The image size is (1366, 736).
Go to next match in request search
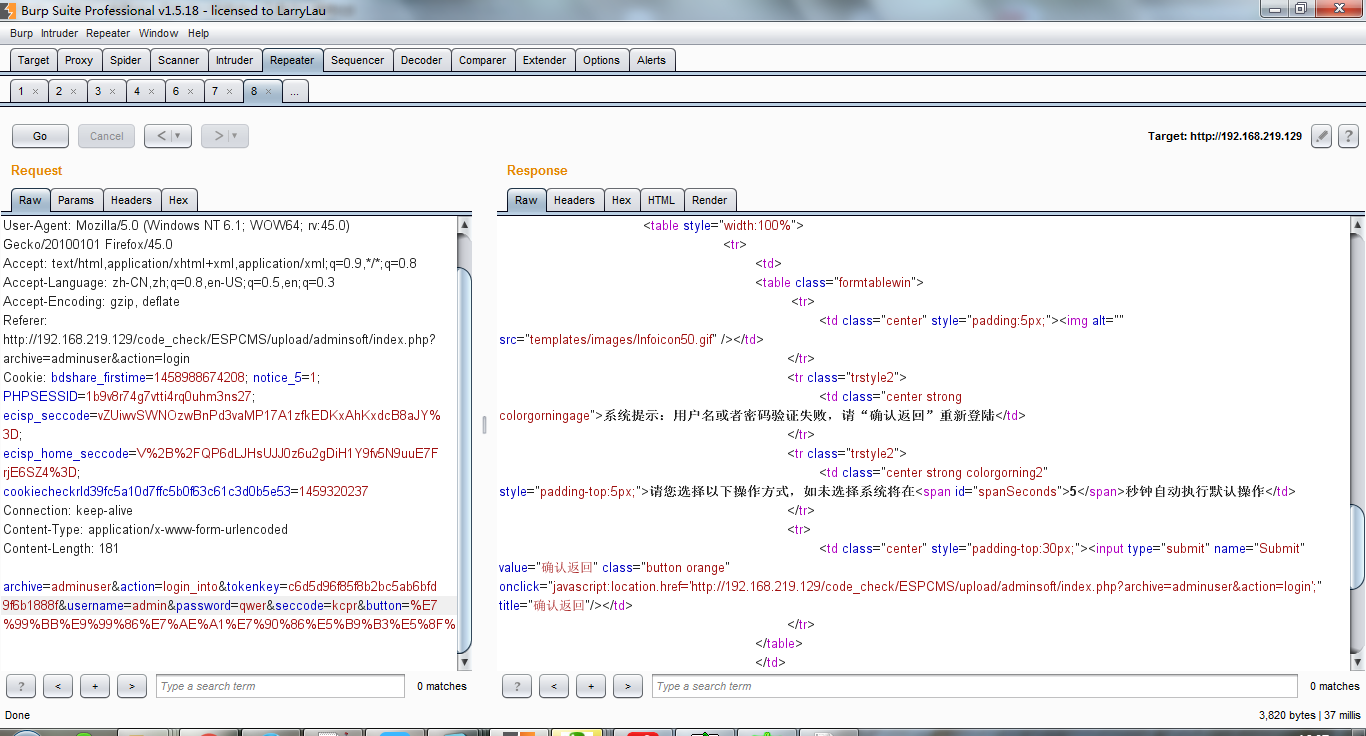pos(132,686)
